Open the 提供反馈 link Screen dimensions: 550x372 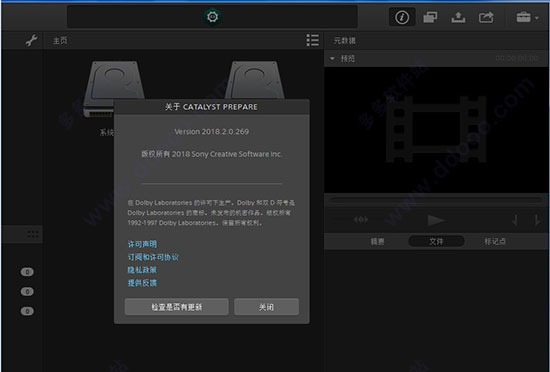[x=142, y=283]
